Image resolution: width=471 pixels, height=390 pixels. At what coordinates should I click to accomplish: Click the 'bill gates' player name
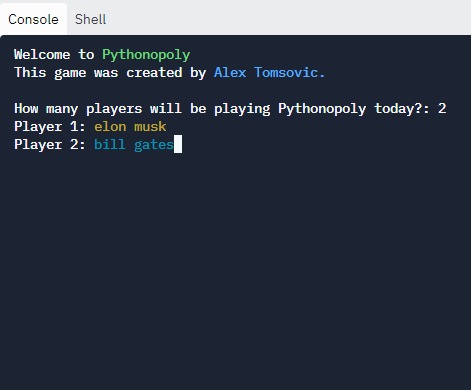pos(134,145)
